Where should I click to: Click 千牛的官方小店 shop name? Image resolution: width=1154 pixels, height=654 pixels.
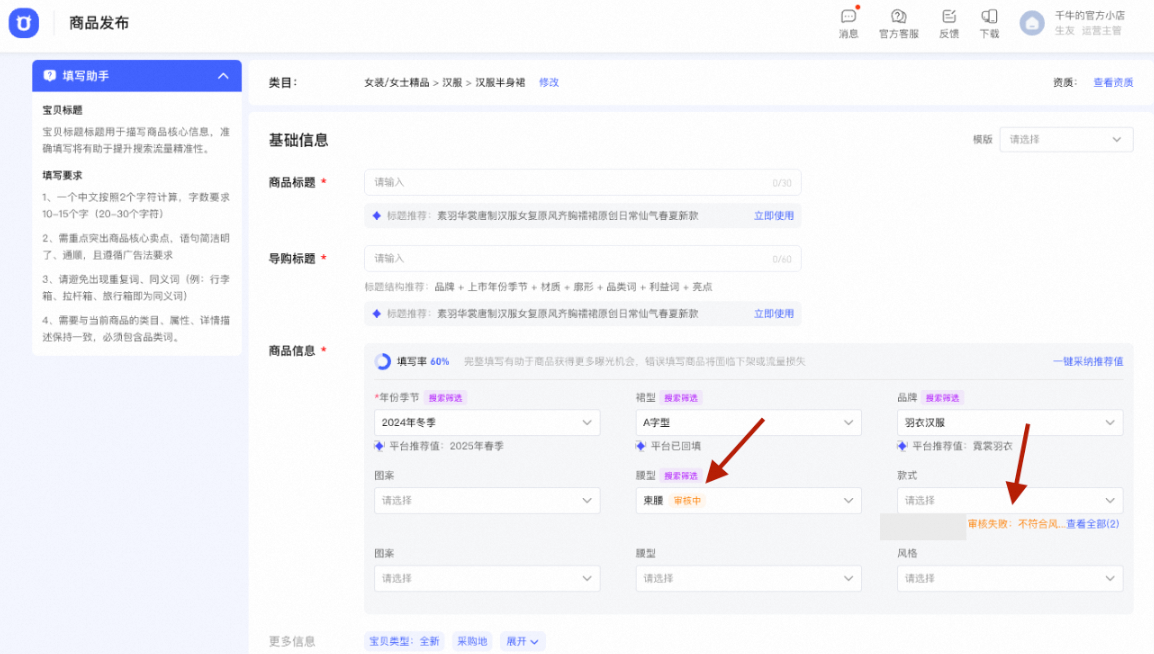coord(1089,15)
